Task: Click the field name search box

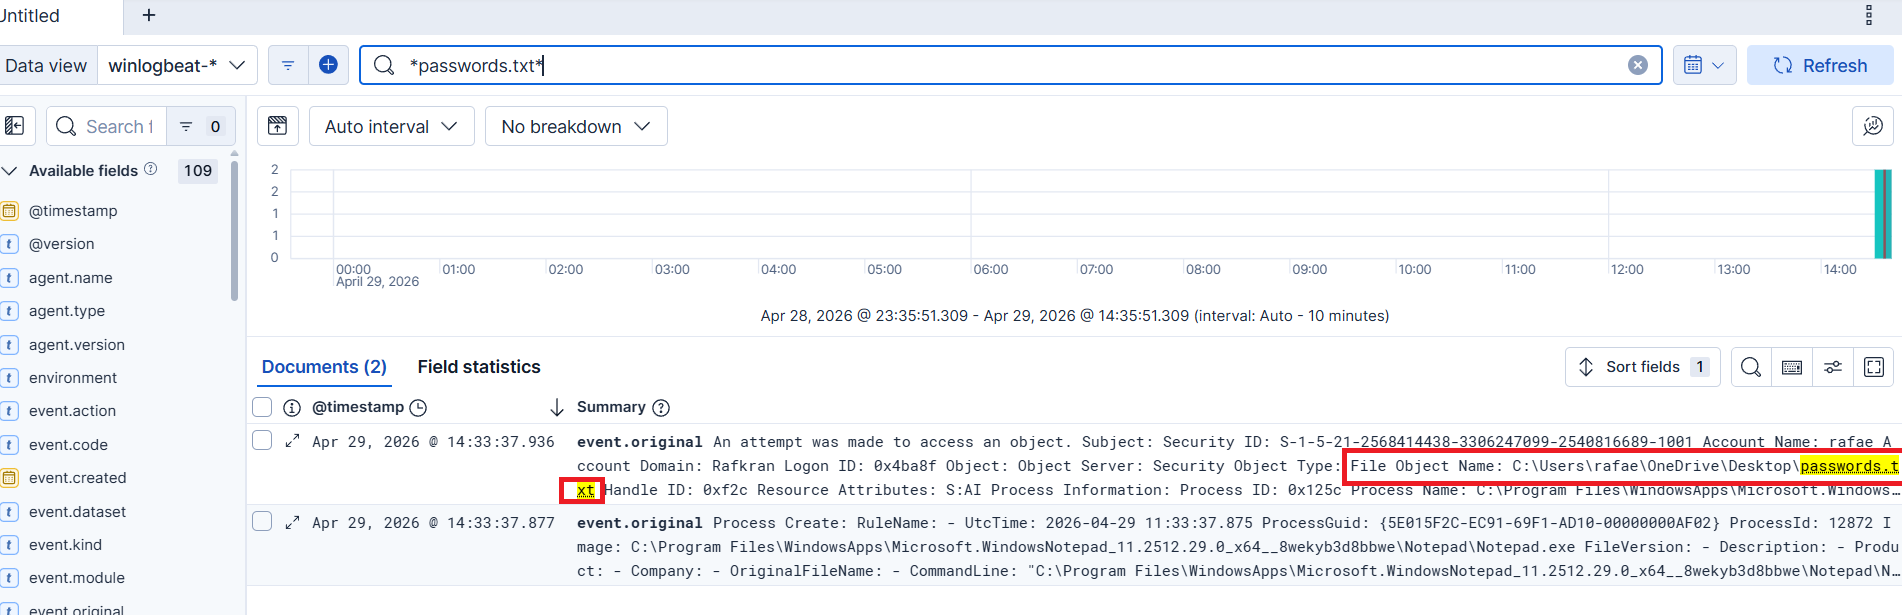Action: coord(106,126)
